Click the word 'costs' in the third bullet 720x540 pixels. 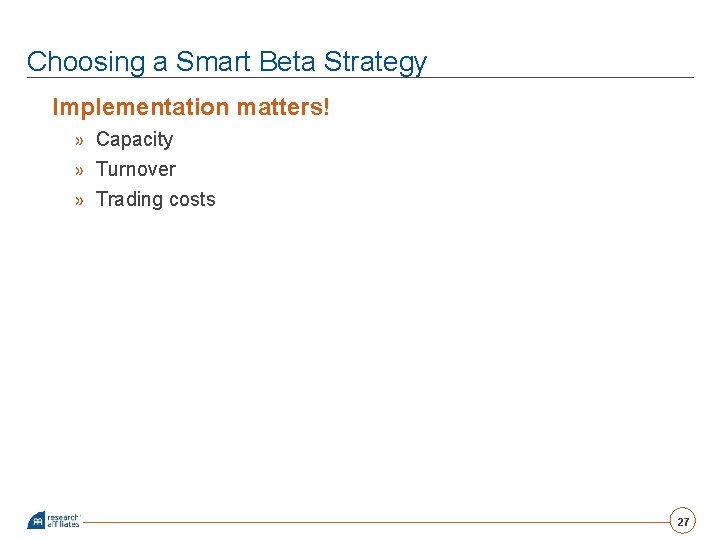pyautogui.click(x=191, y=200)
